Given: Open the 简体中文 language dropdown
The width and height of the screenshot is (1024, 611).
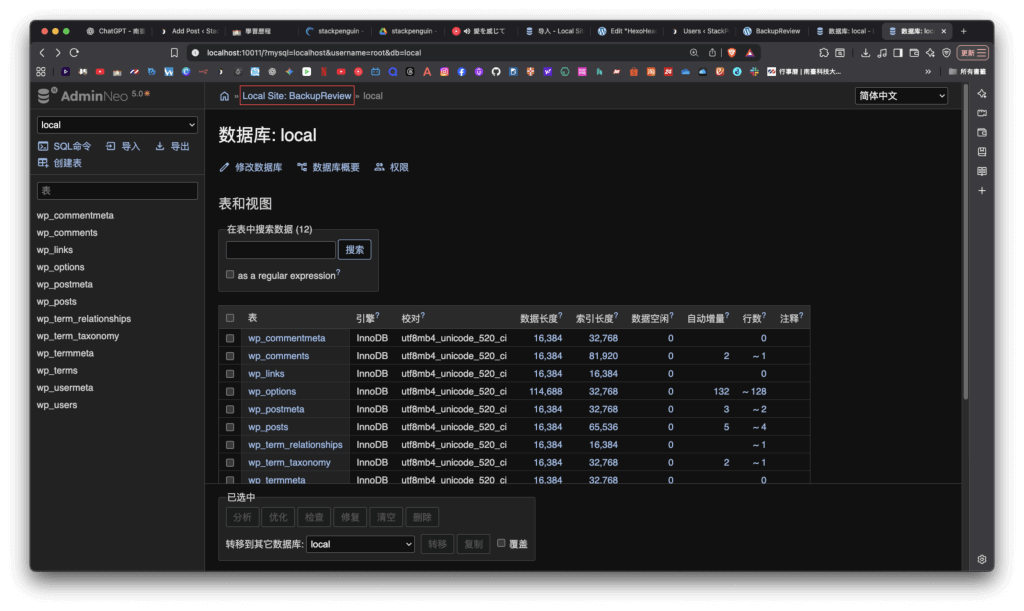Looking at the screenshot, I should [901, 96].
